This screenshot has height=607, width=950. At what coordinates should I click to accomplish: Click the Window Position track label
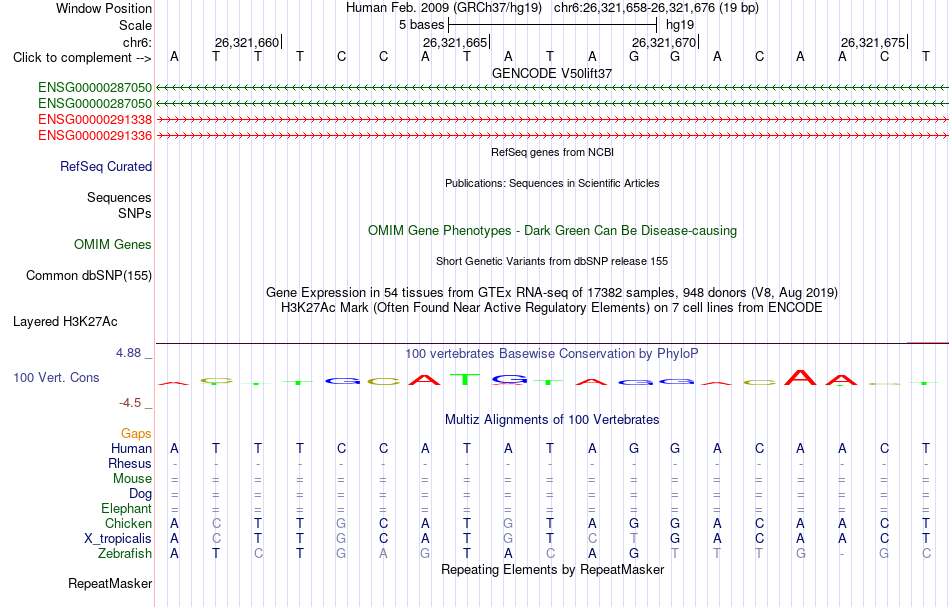(x=104, y=8)
